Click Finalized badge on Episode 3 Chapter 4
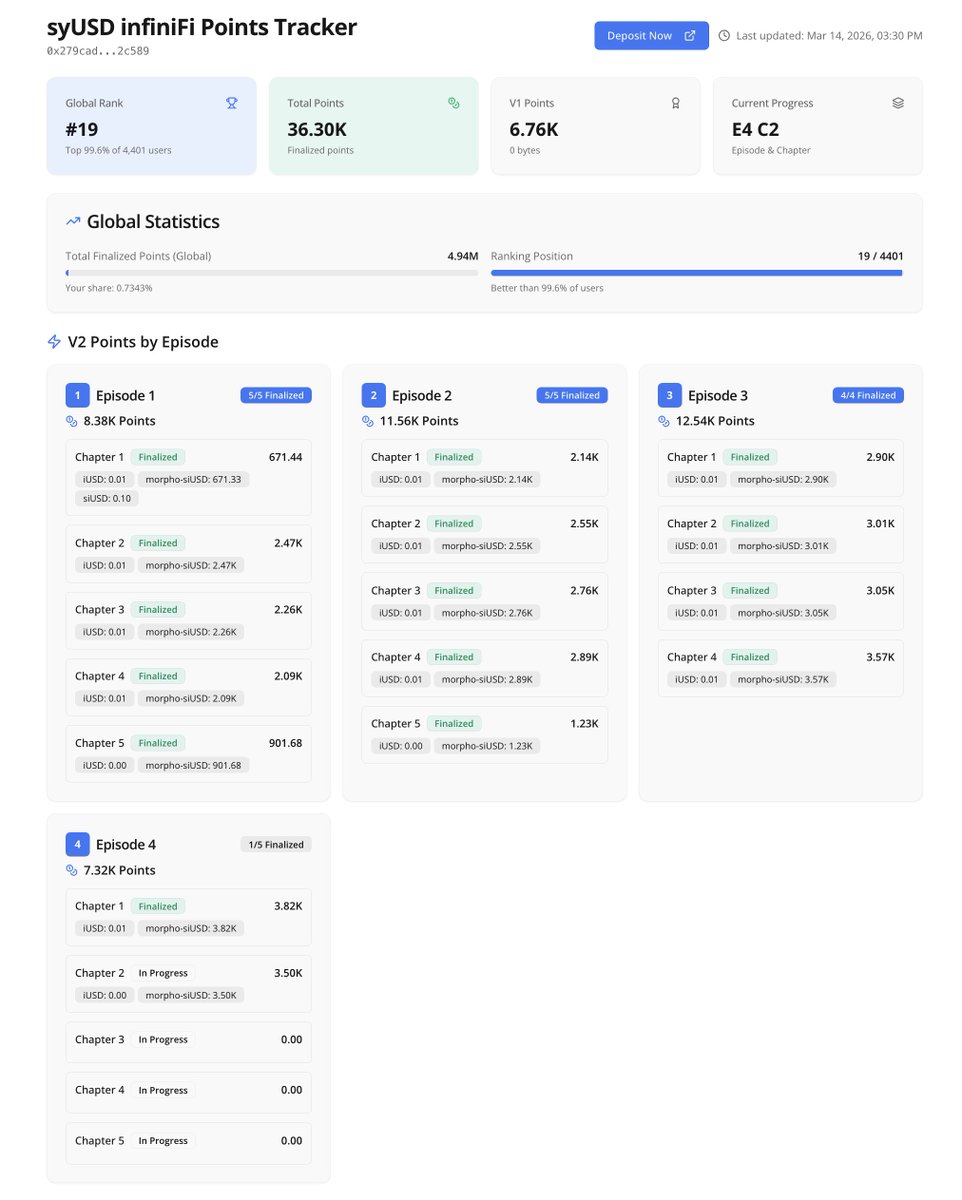This screenshot has width=962, height=1200. coord(750,657)
